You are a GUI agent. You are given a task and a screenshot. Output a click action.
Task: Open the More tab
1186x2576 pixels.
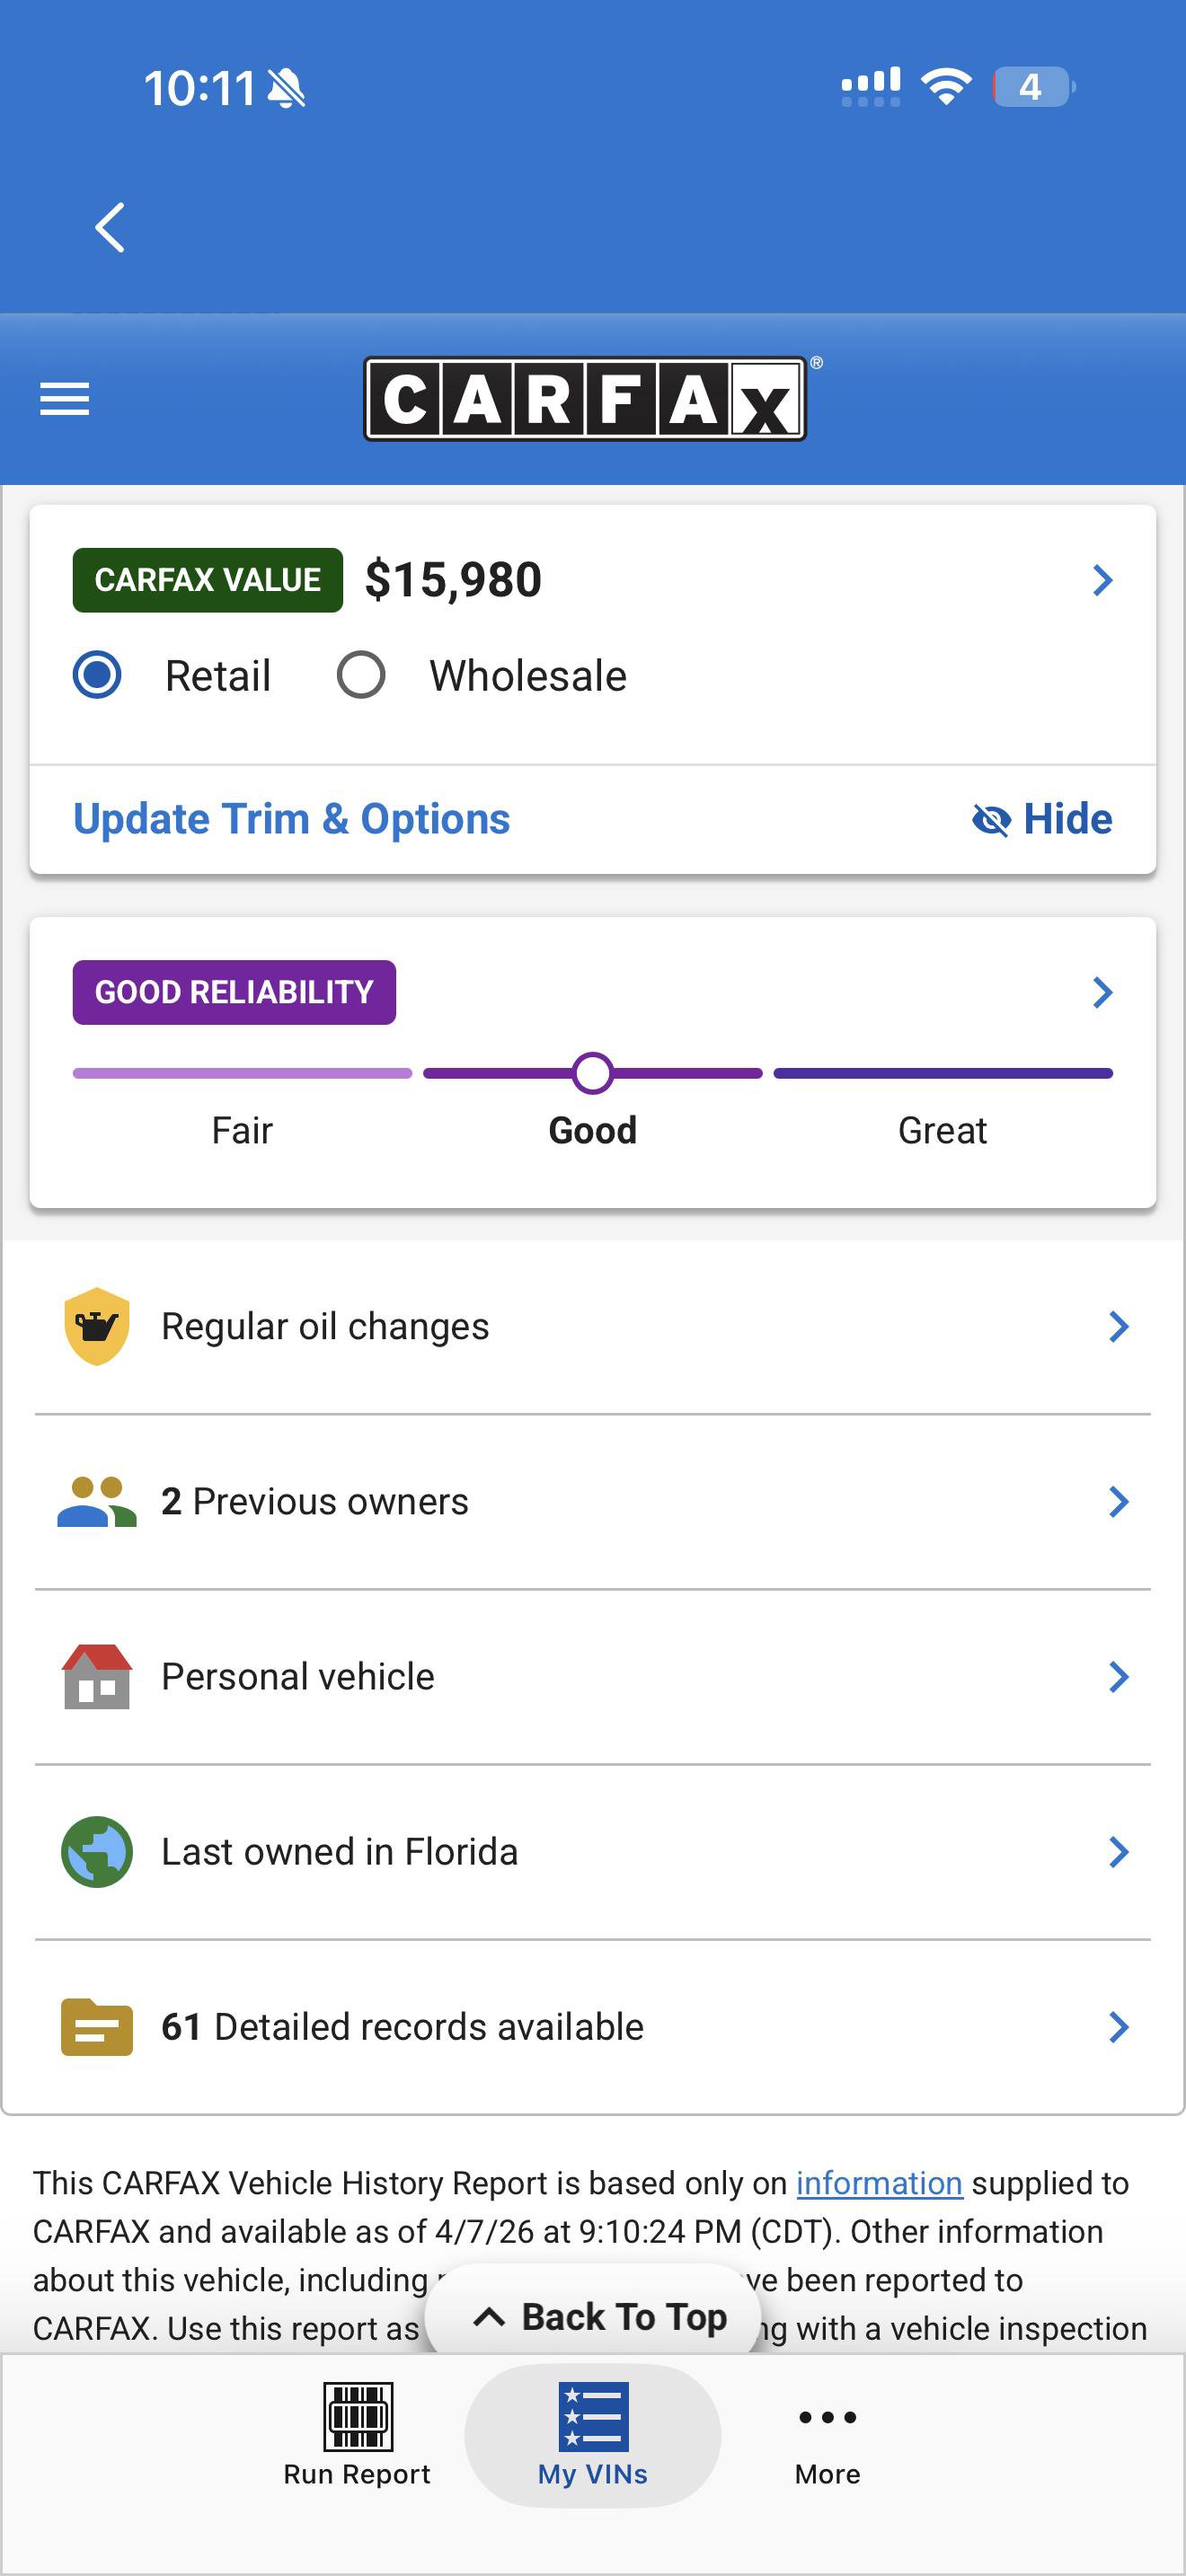(x=827, y=2435)
